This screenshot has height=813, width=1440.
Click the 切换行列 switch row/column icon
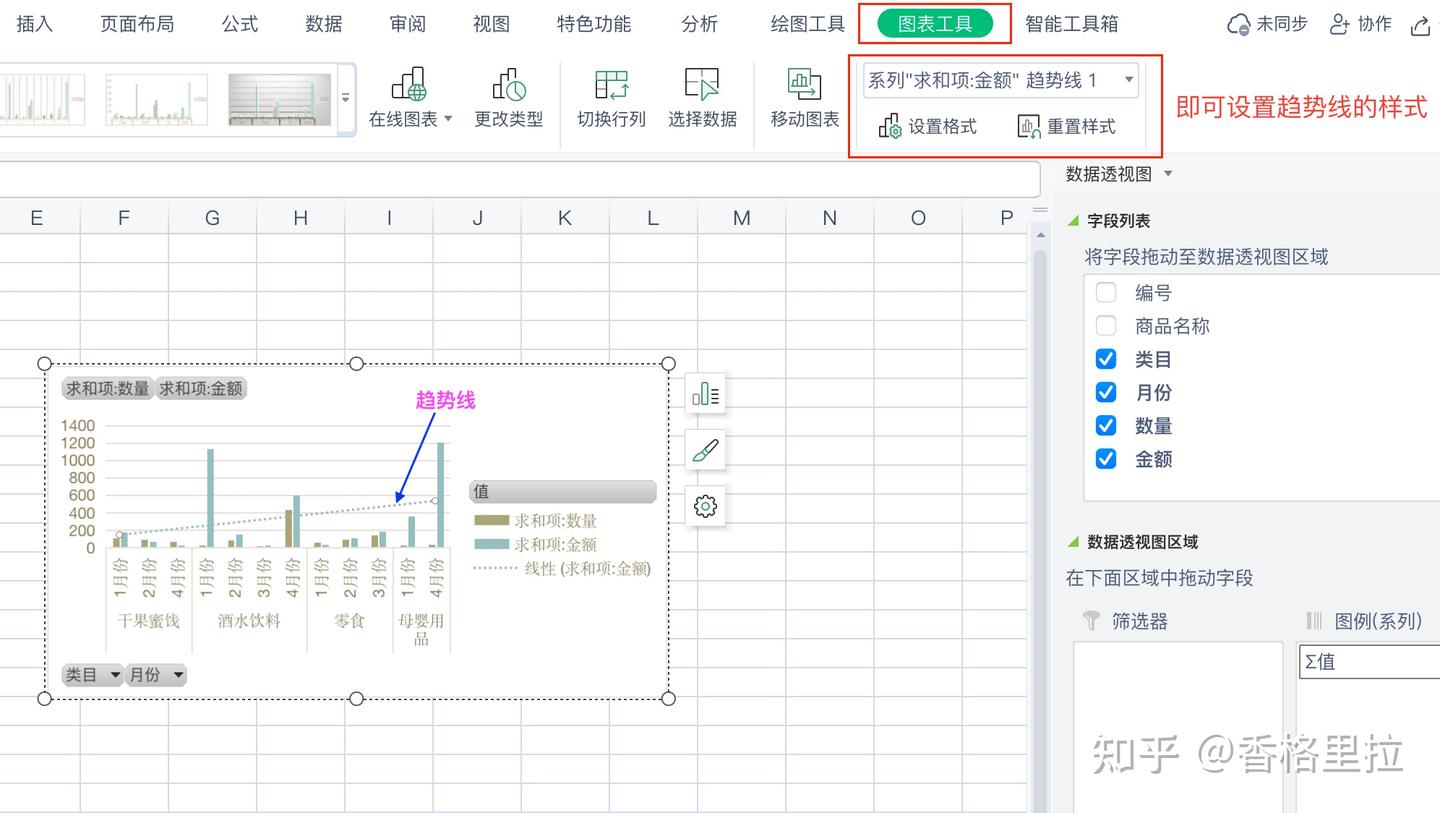611,85
